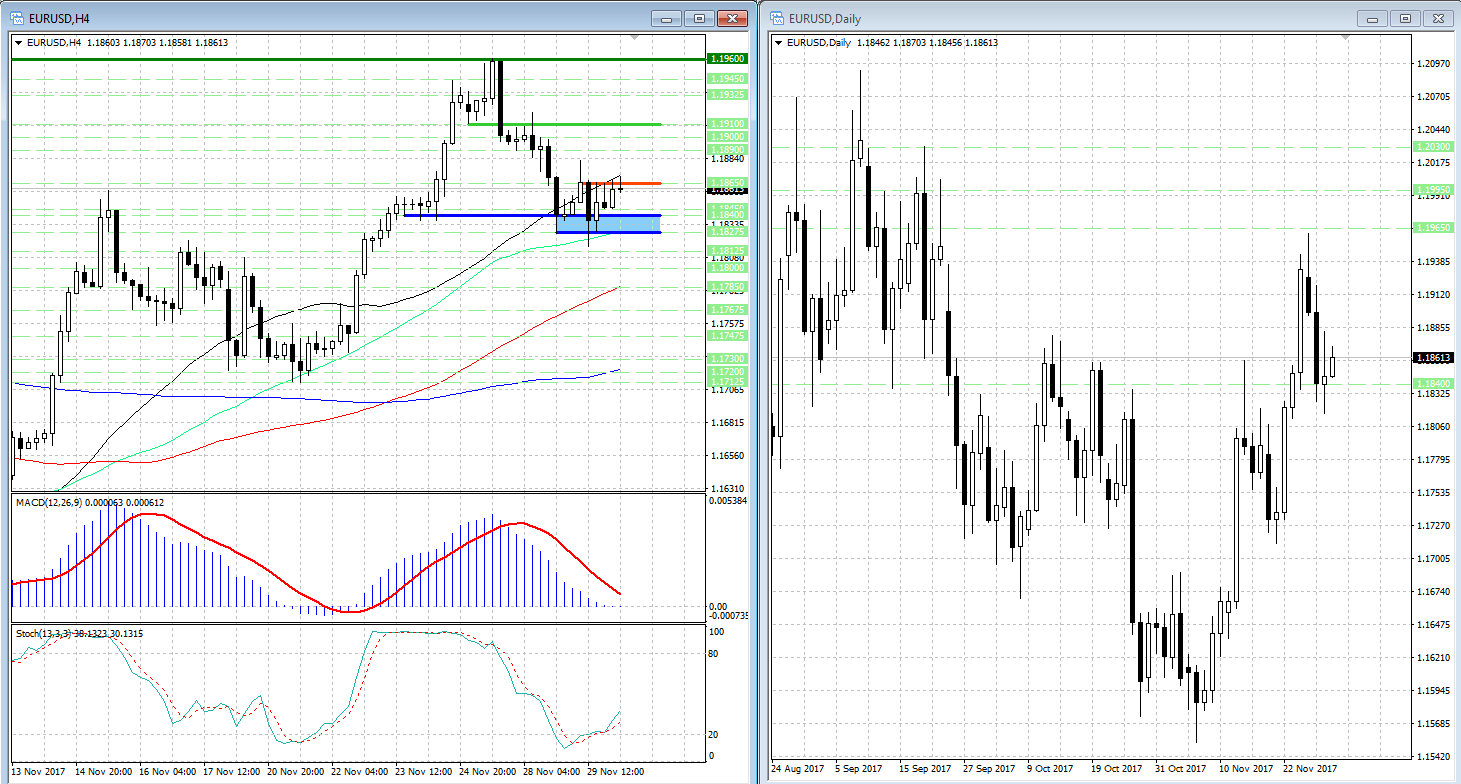
Task: Open the dropdown arrow beside EURUSD,Daily label
Action: coord(779,42)
